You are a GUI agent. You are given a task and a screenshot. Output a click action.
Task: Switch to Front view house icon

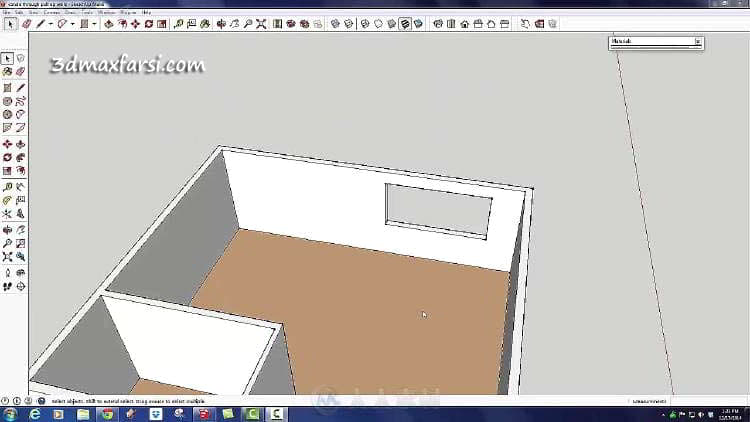(464, 23)
